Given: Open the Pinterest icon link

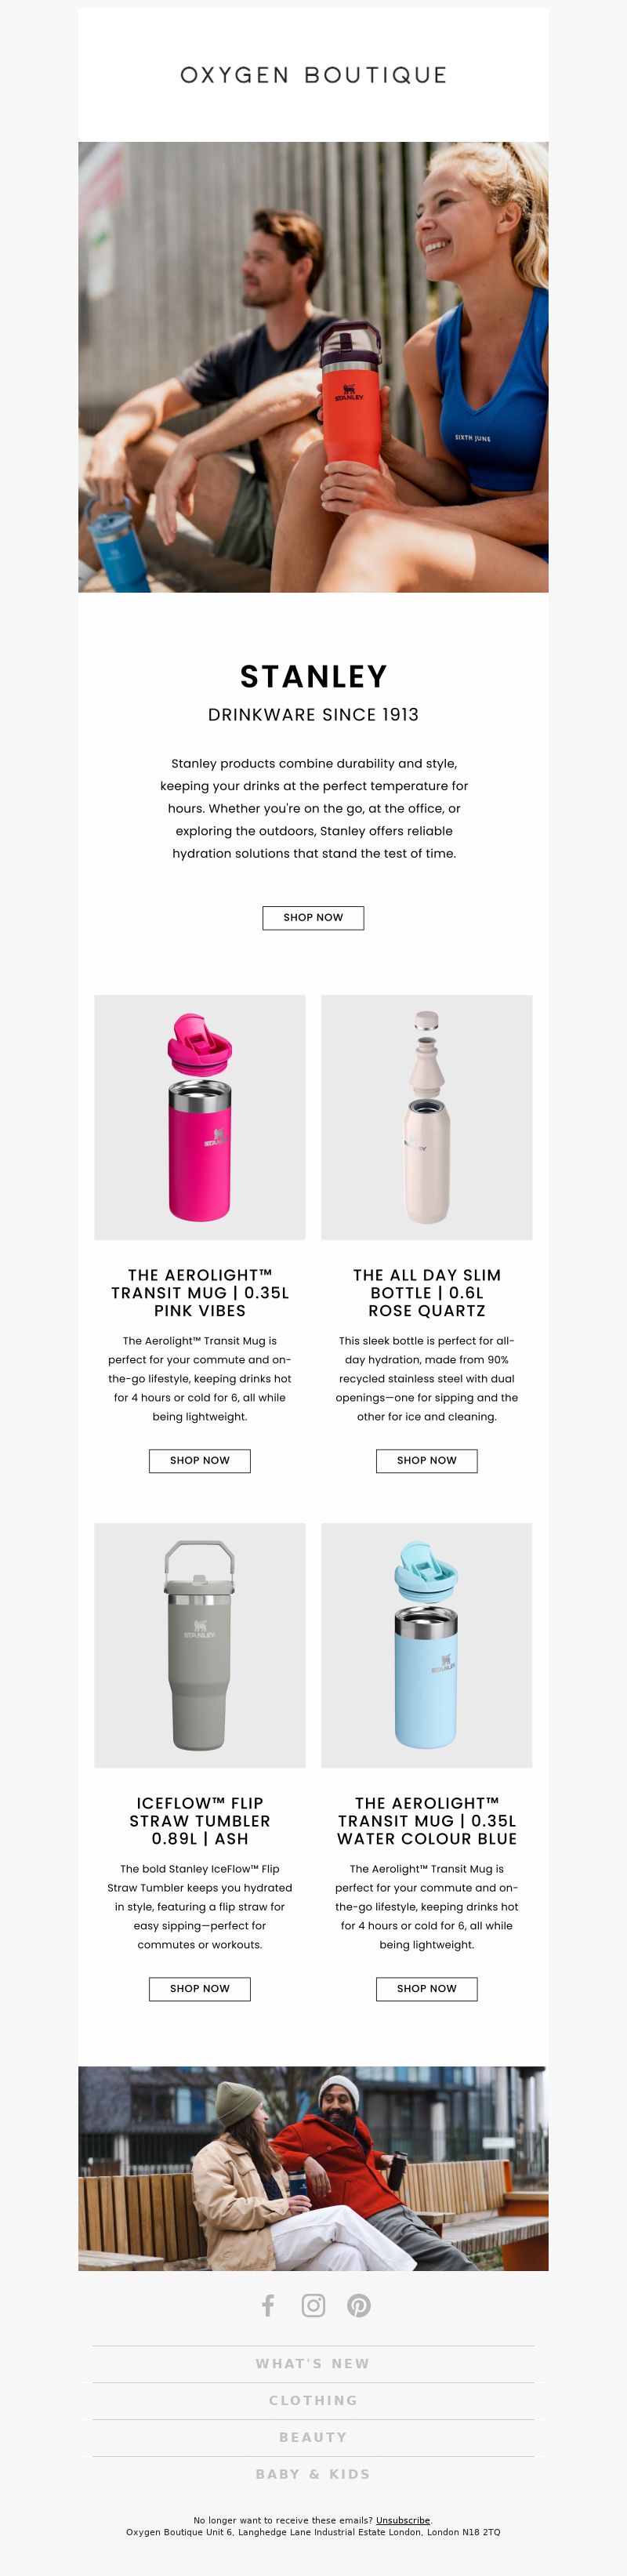Looking at the screenshot, I should [359, 2305].
